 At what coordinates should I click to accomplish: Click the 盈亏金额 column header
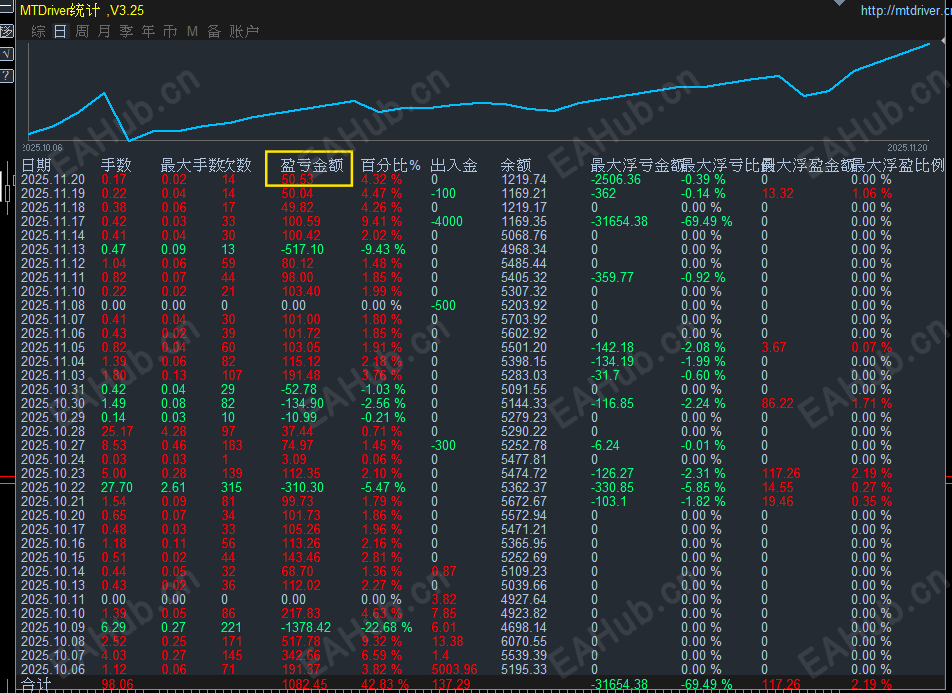[311, 166]
